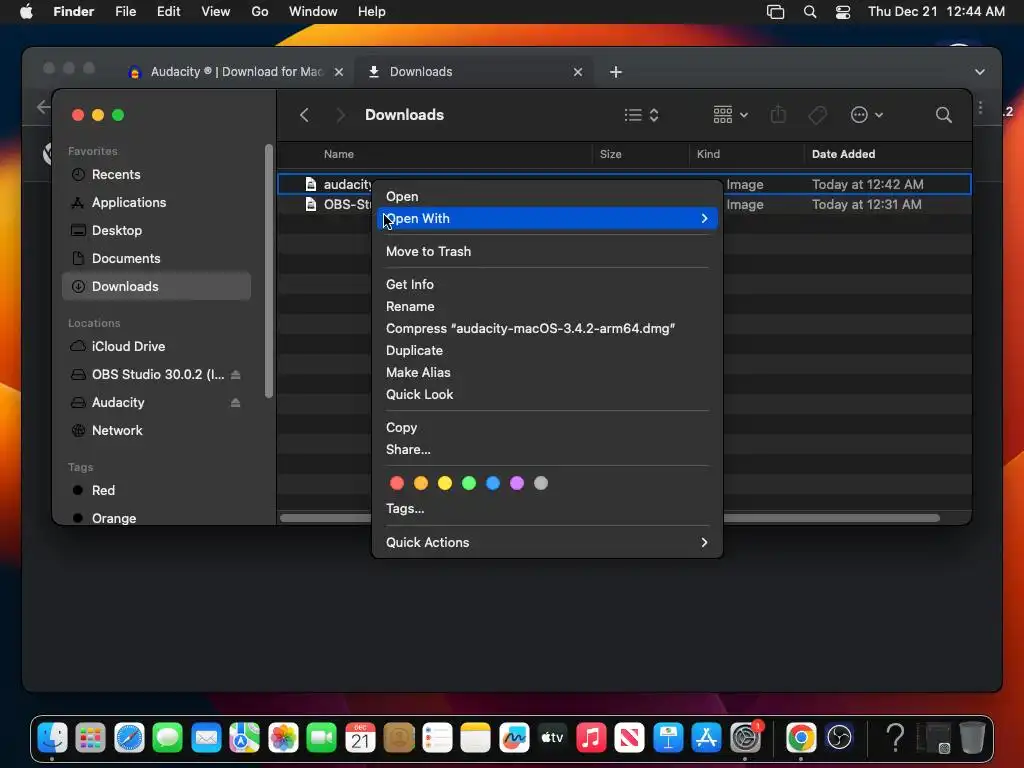1024x768 pixels.
Task: Open Reminders in the dock
Action: pos(437,738)
